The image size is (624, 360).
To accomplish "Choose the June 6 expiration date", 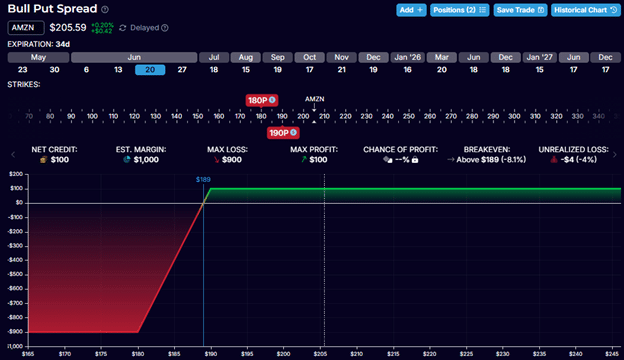I will coord(86,70).
